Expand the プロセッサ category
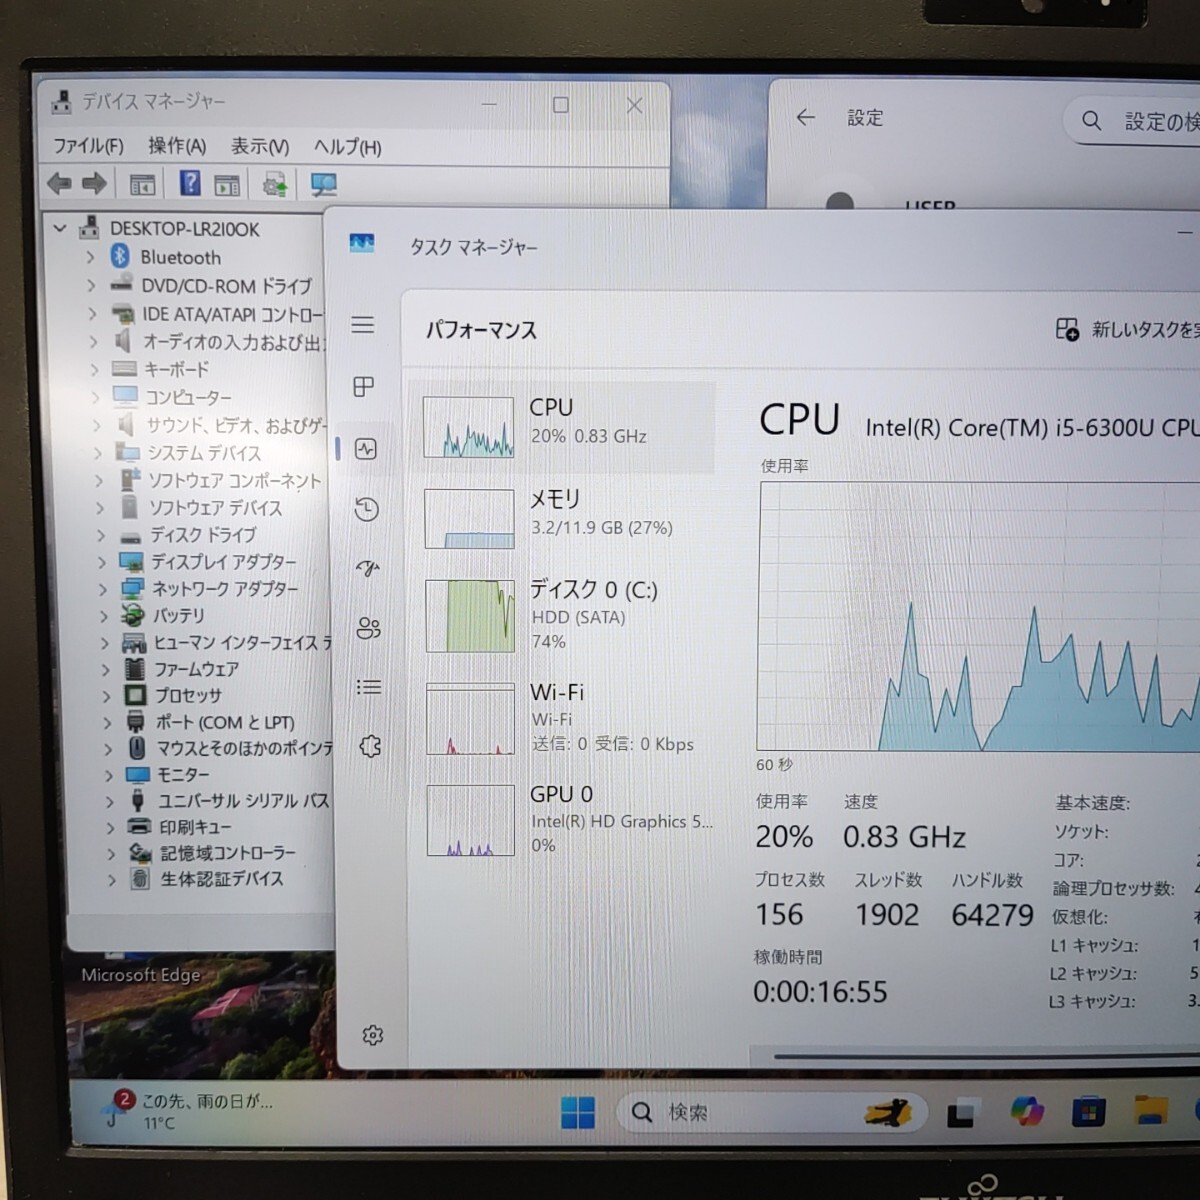This screenshot has width=1200, height=1200. coord(106,695)
